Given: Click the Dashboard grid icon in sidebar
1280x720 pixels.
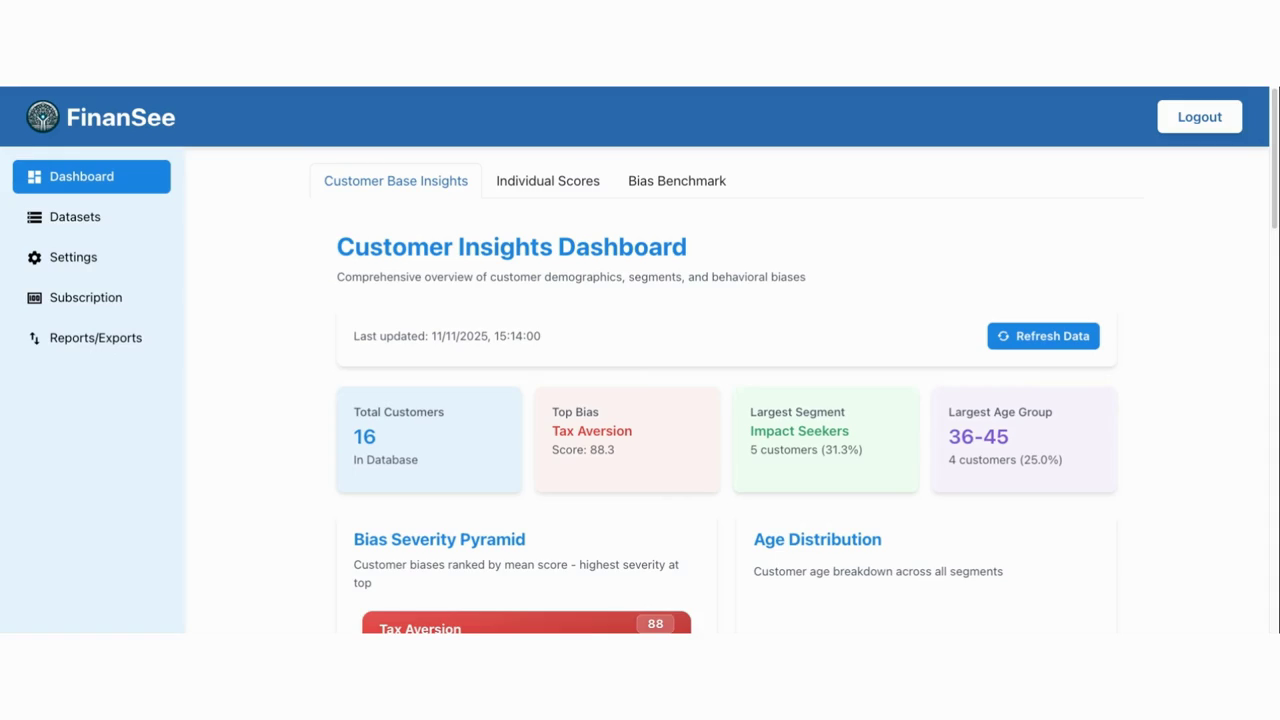Looking at the screenshot, I should point(34,177).
